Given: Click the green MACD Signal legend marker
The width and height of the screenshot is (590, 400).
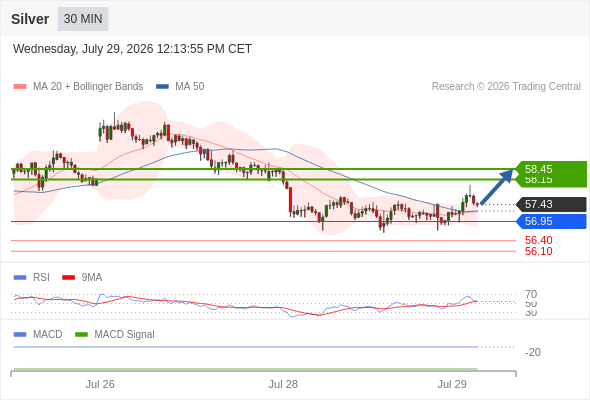Looking at the screenshot, I should (x=81, y=335).
